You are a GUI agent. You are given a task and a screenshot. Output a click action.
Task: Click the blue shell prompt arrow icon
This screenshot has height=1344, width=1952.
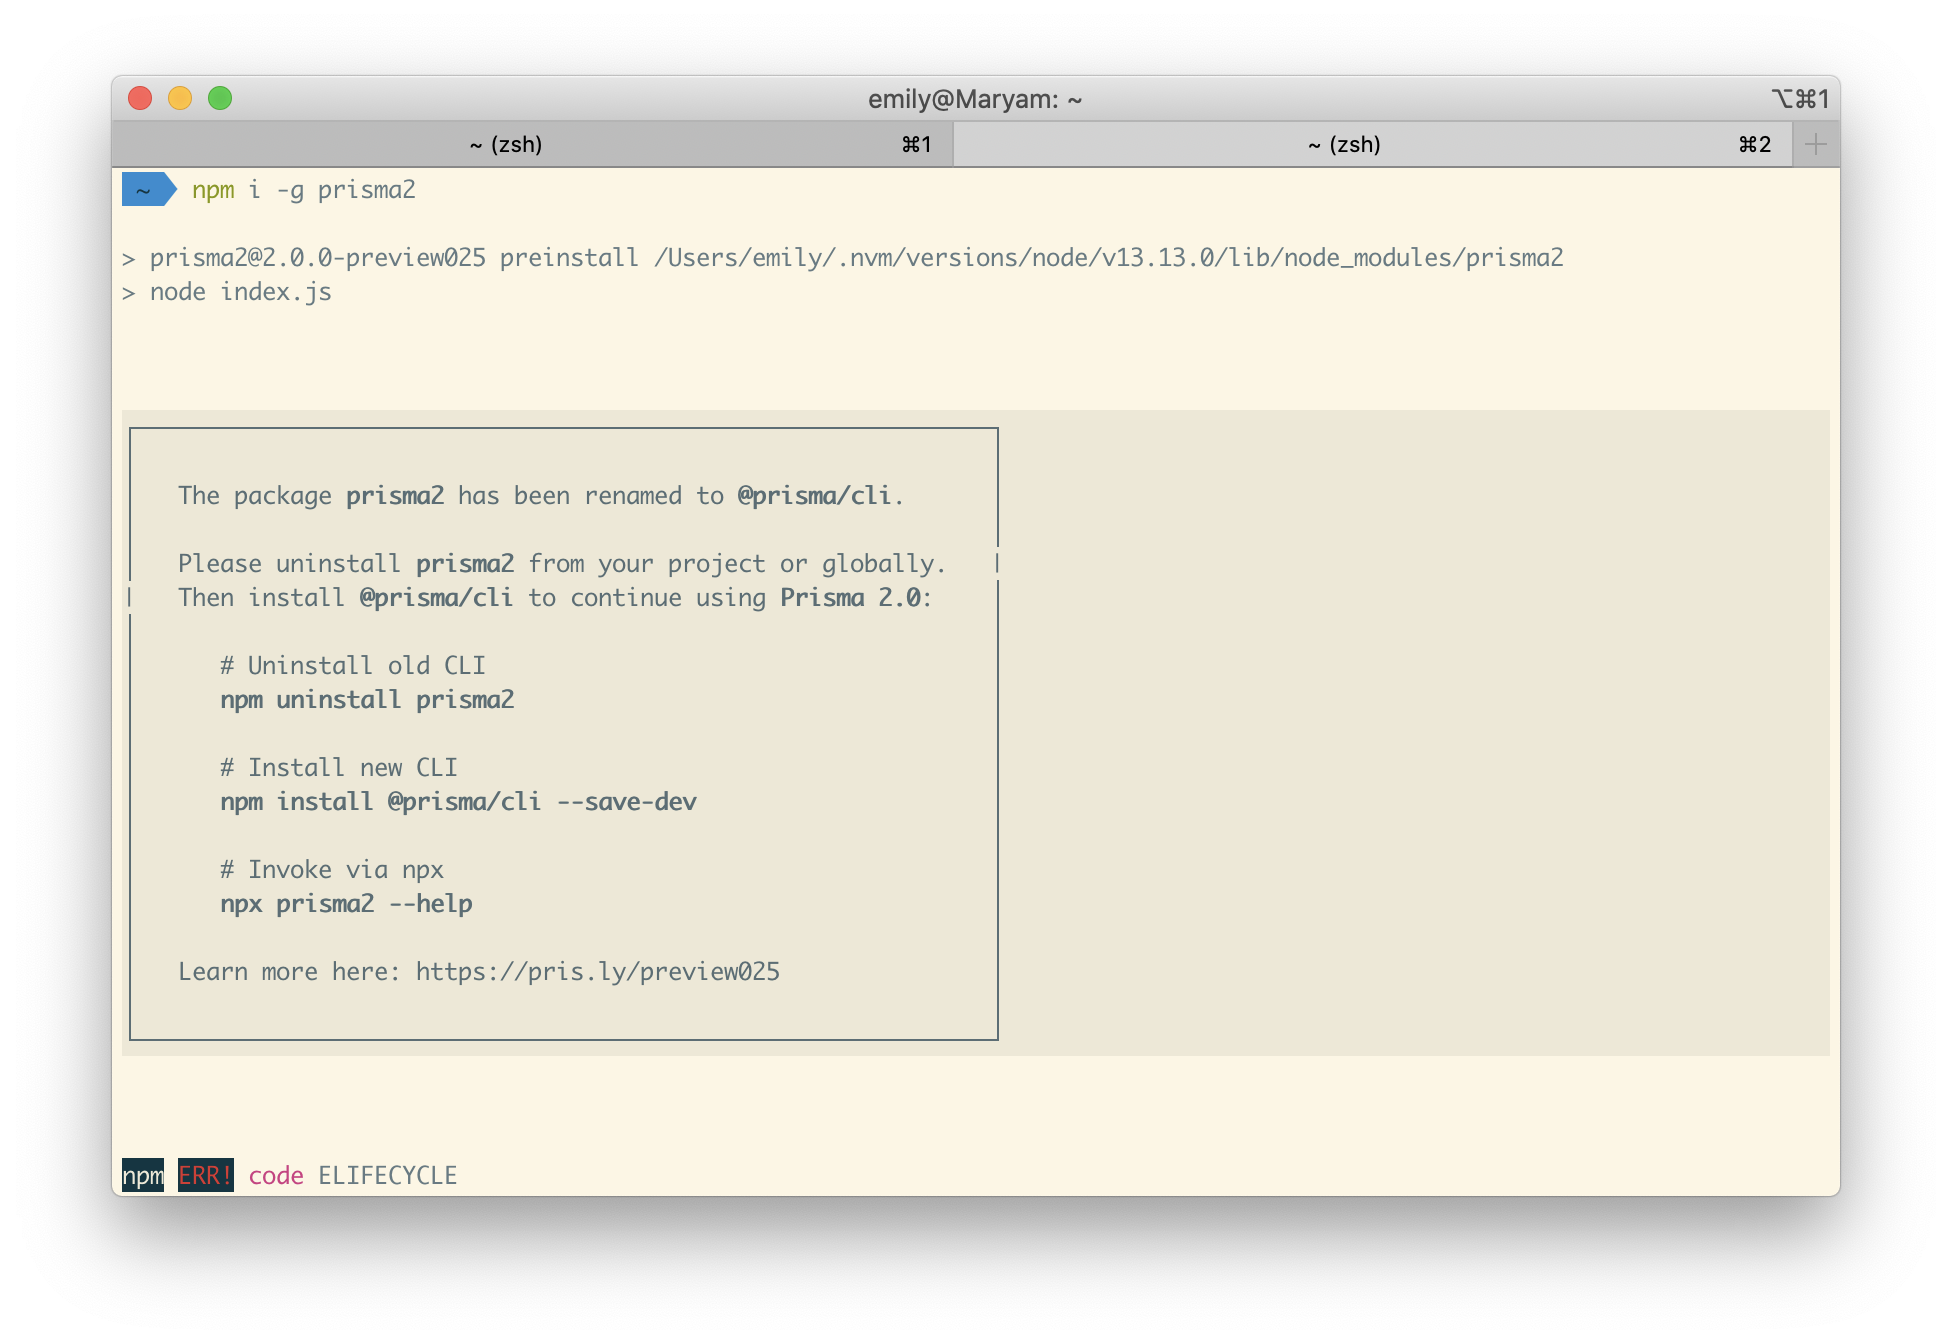tap(148, 189)
